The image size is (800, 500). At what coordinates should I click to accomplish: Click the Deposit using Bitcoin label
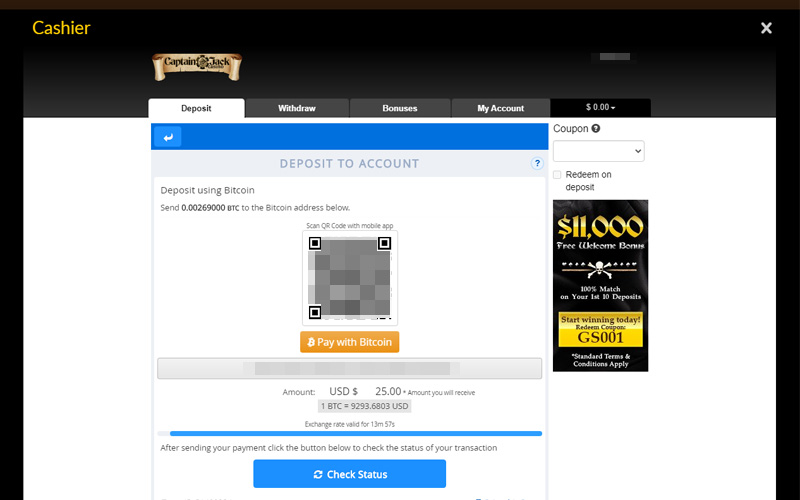(x=207, y=190)
